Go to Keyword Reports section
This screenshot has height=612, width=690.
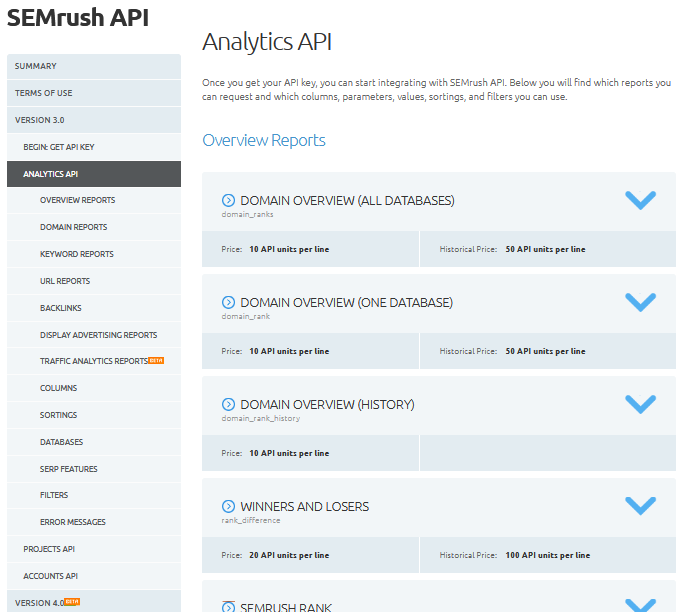point(77,254)
